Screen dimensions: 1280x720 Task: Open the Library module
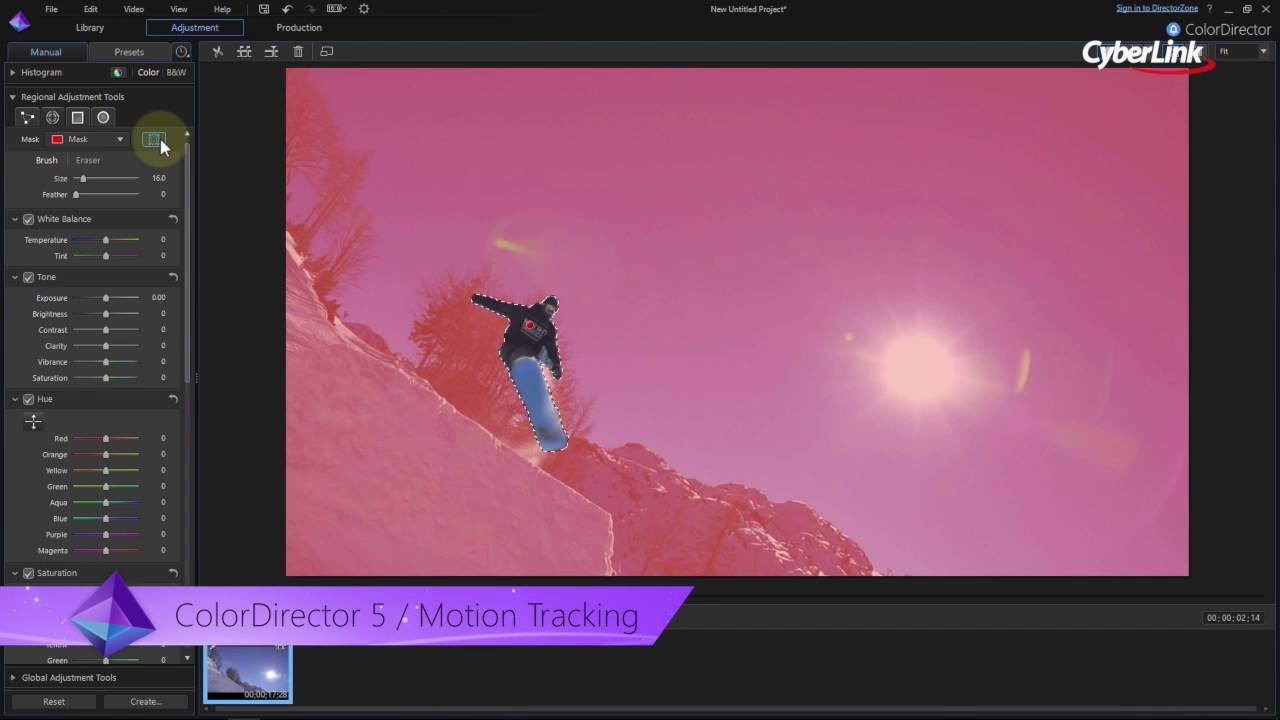tap(90, 28)
